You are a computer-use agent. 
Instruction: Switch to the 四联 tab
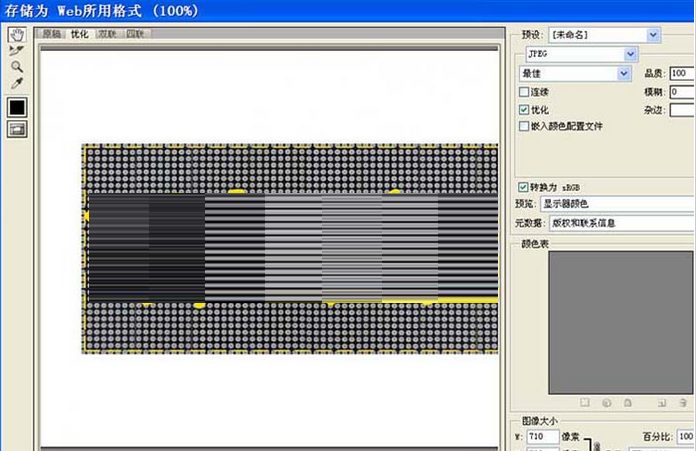coord(135,34)
